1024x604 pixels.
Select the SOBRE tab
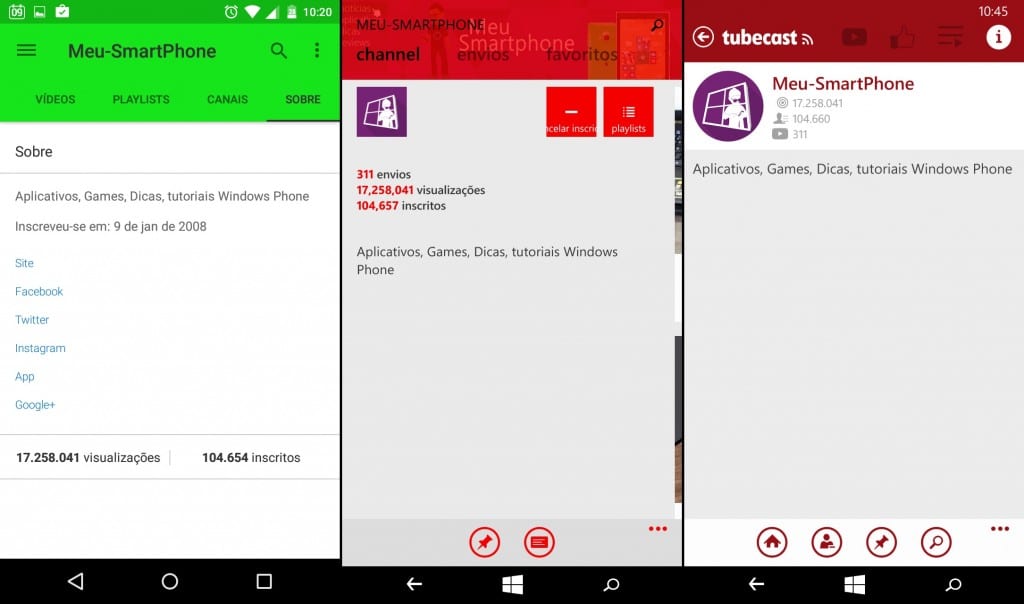click(302, 99)
